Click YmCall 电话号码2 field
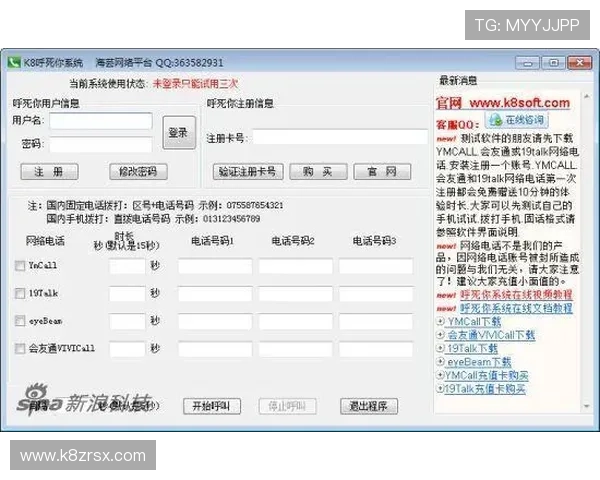The image size is (600, 480). click(295, 266)
